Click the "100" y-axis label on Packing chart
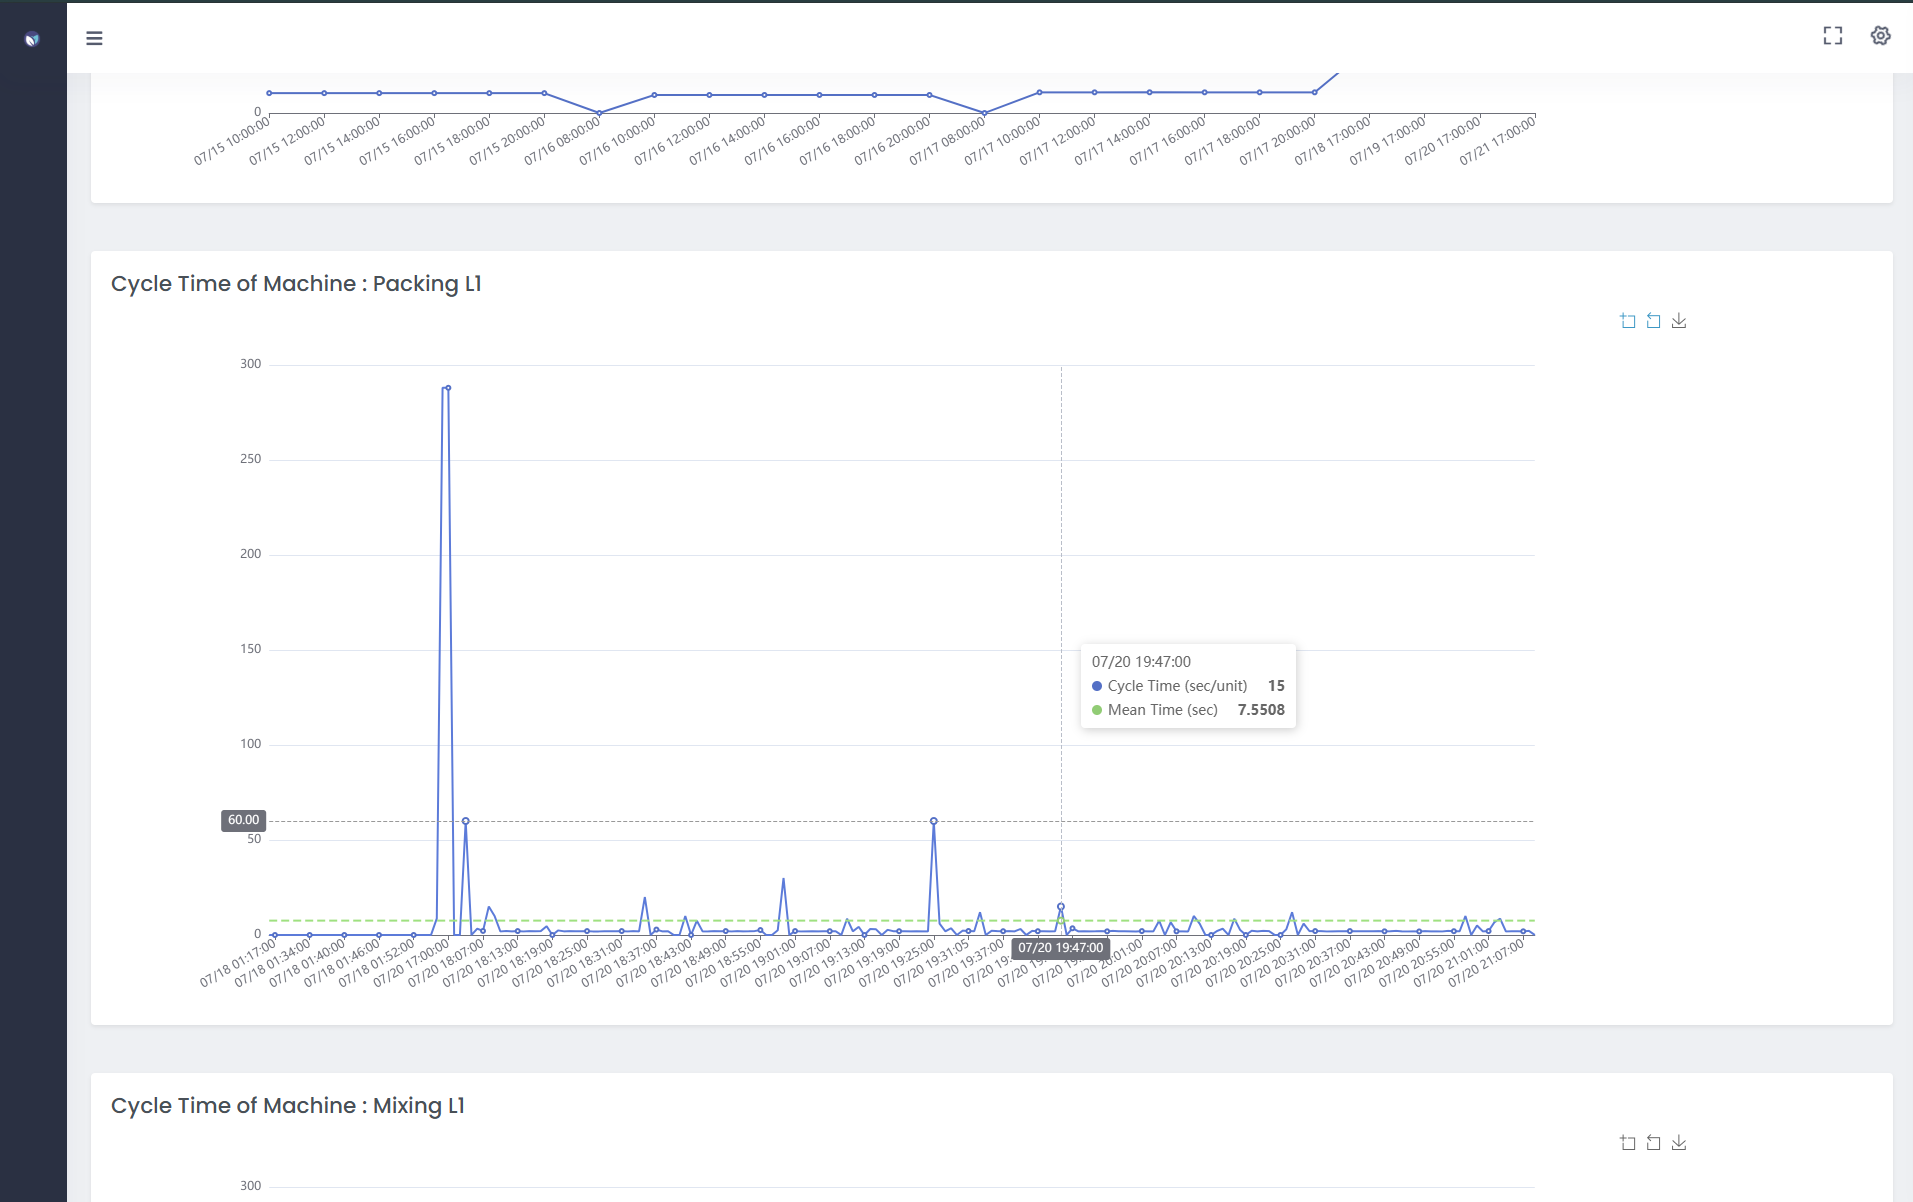The image size is (1913, 1202). [250, 744]
